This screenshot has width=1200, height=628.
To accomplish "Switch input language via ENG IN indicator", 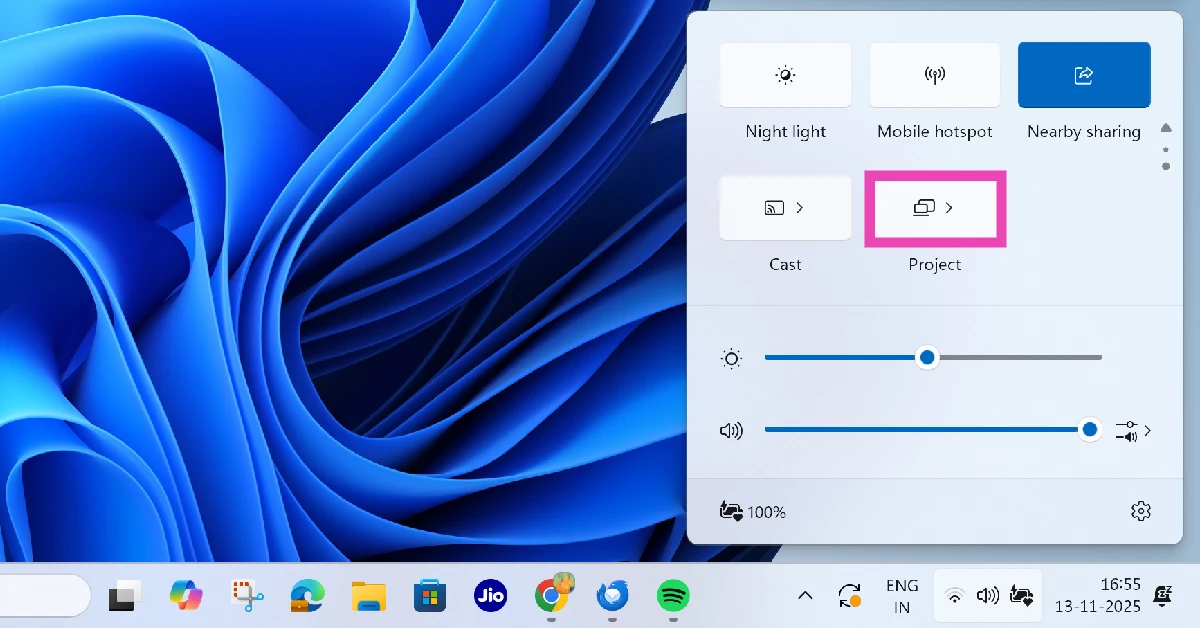I will tap(901, 595).
